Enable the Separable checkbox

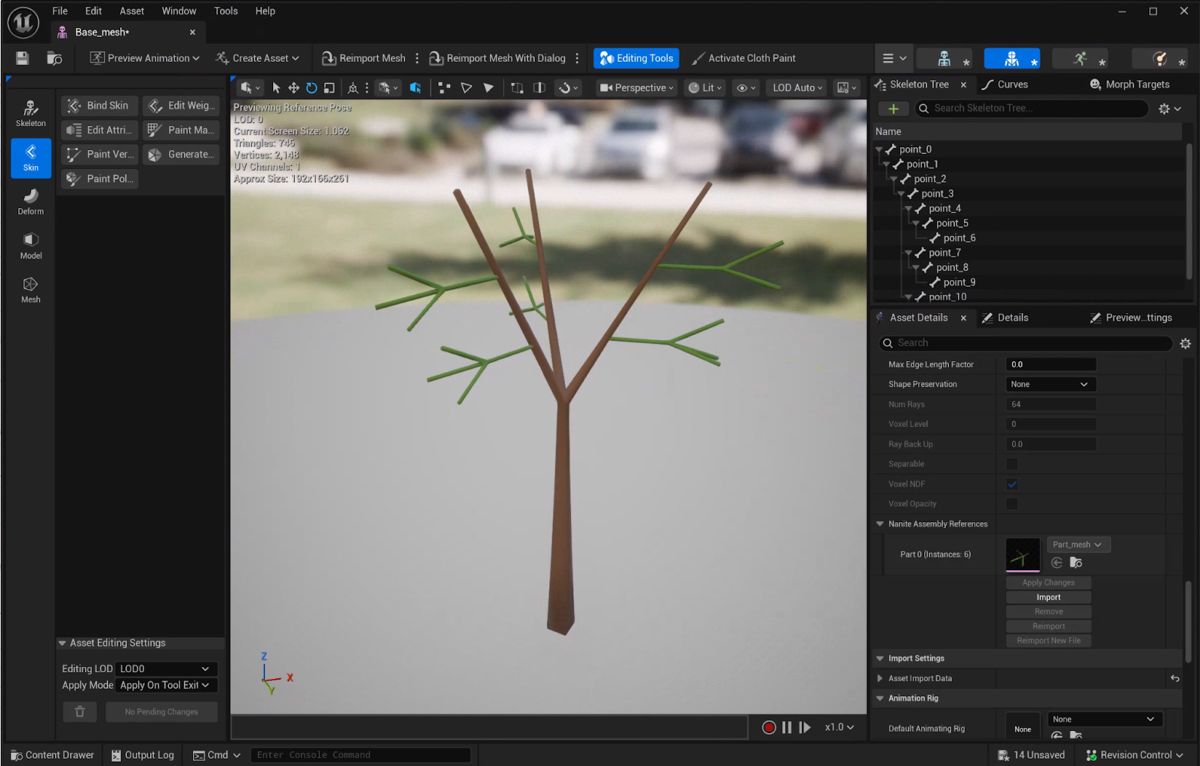[1012, 464]
